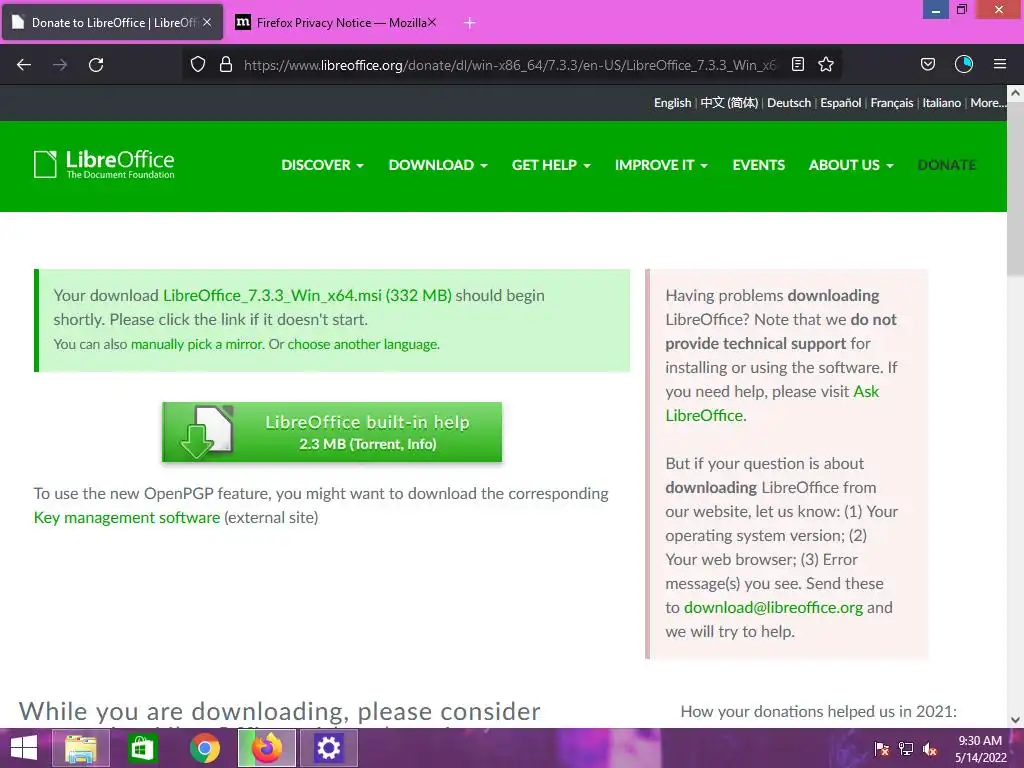Open File Explorer from the taskbar
Screen dimensions: 1024x768
coord(80,748)
